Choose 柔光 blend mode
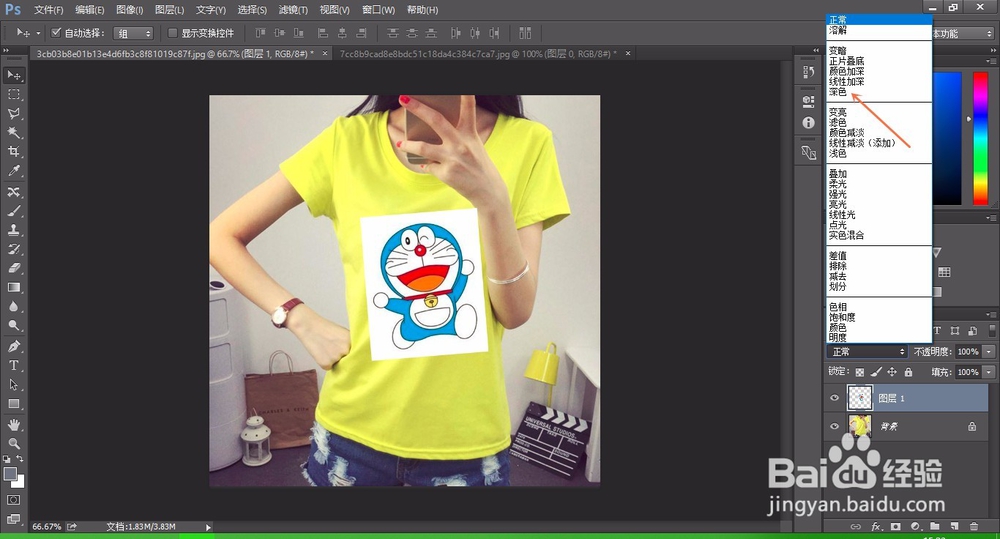Screen dimensions: 1000x539 point(837,184)
